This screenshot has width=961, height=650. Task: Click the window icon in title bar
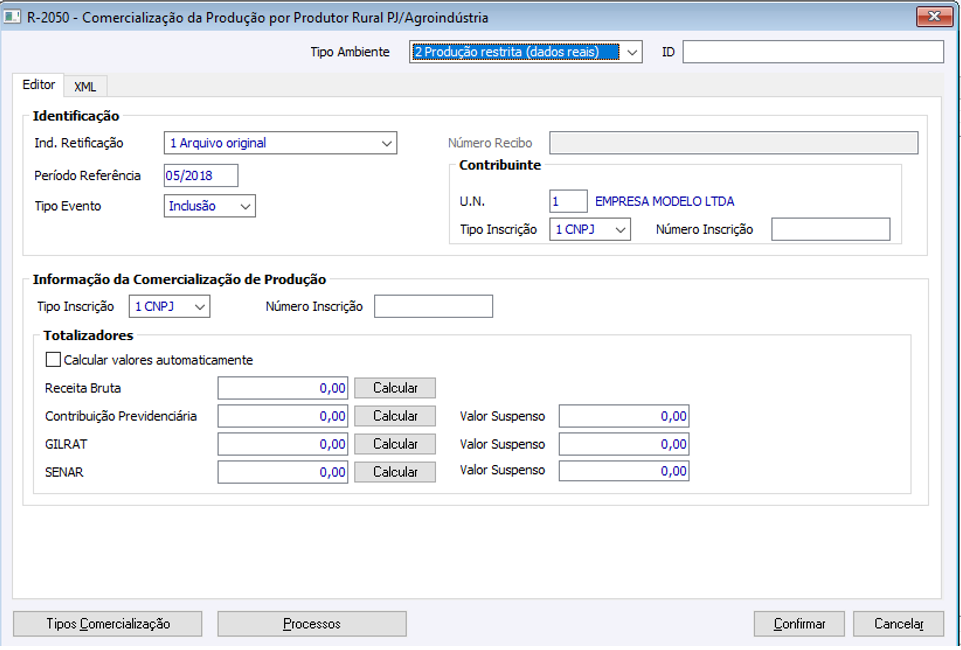13,17
